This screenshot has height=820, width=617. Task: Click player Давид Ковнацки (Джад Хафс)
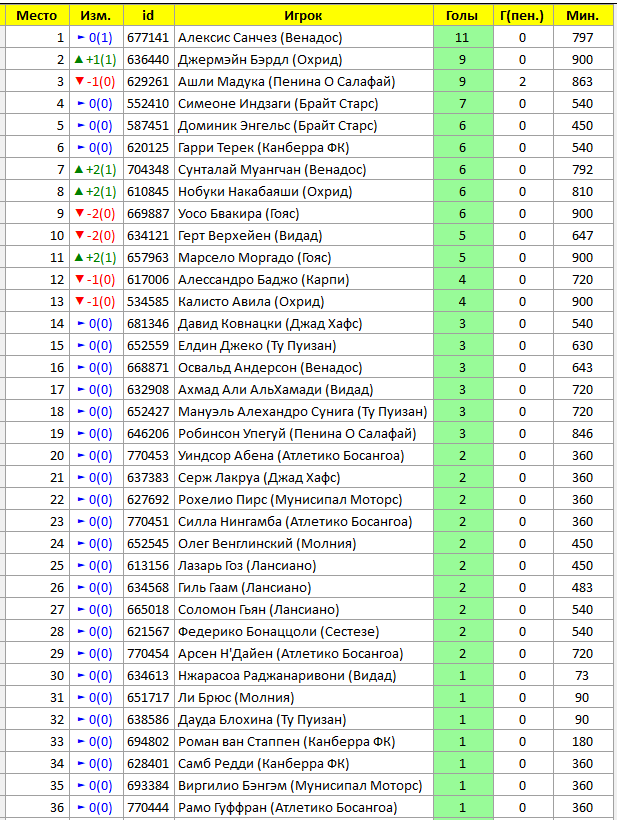[270, 323]
